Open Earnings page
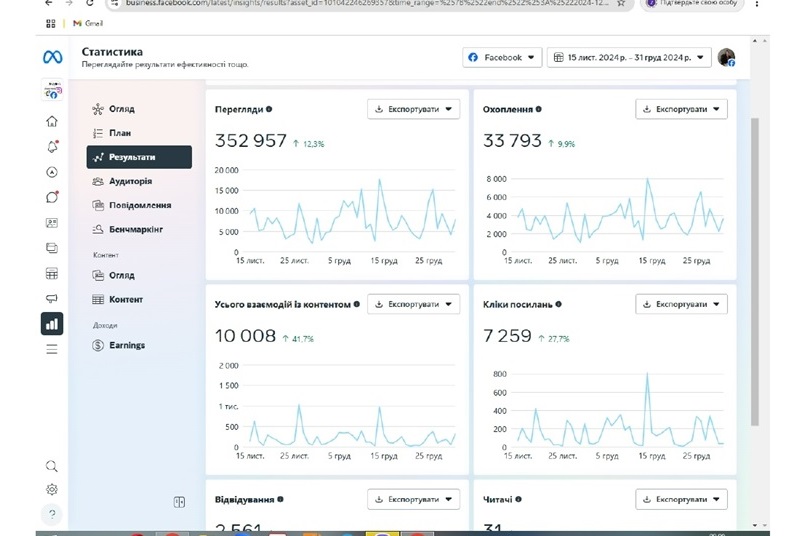803x536 pixels. 127,345
